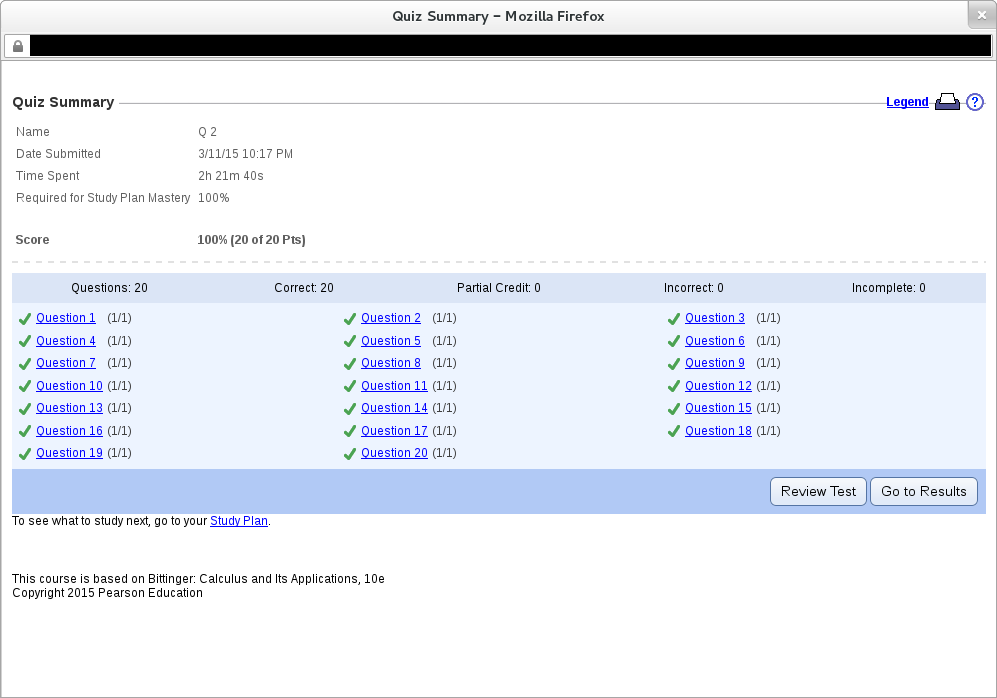Click the green checkmark beside Question 18
Viewport: 997px width, 698px height.
point(674,432)
